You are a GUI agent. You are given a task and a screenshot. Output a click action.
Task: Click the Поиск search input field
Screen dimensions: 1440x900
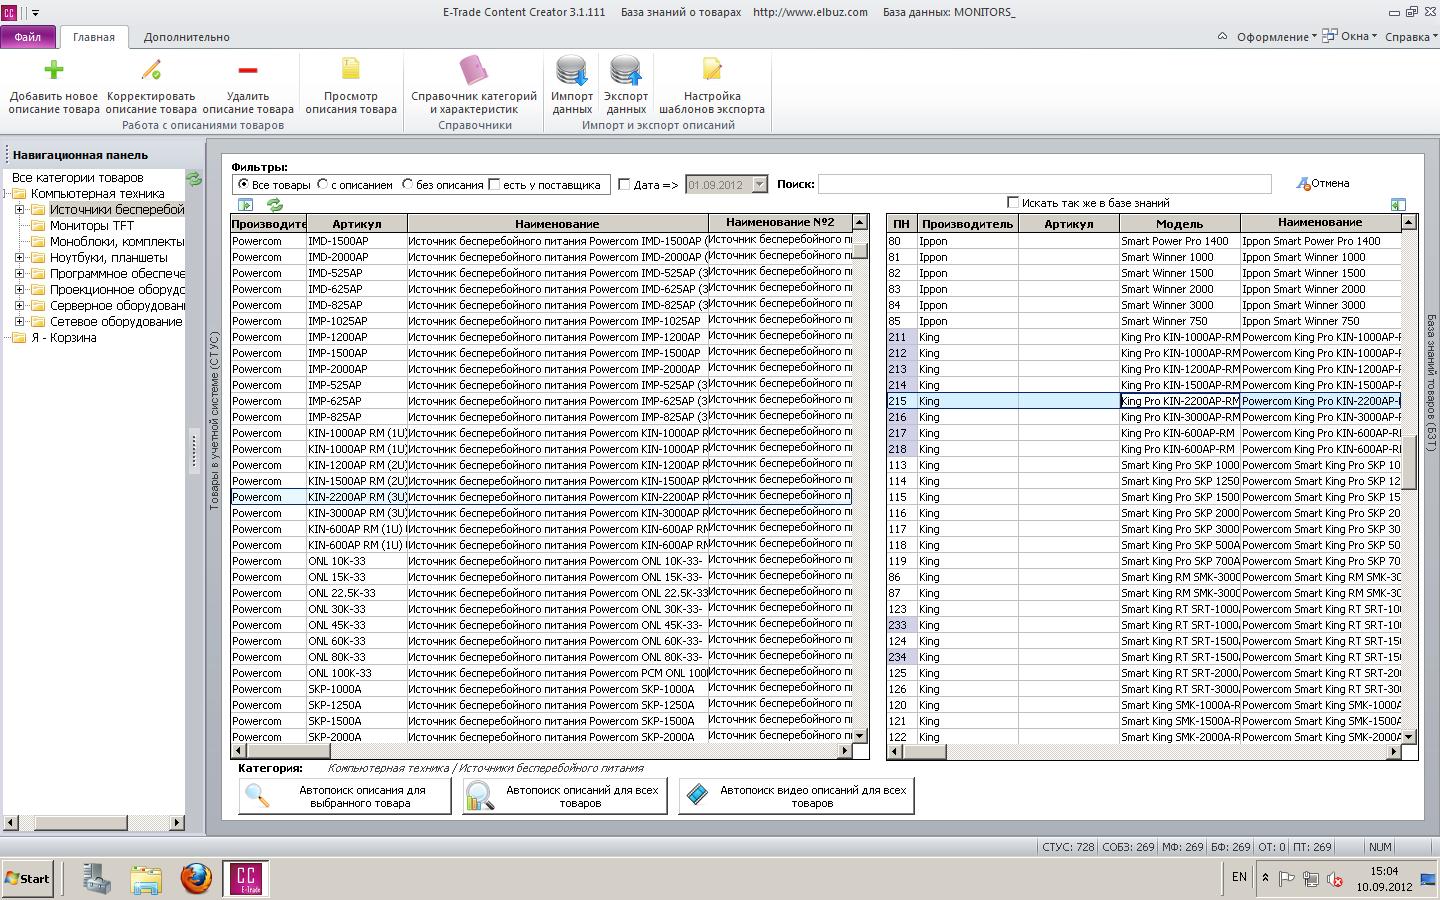pos(1045,184)
